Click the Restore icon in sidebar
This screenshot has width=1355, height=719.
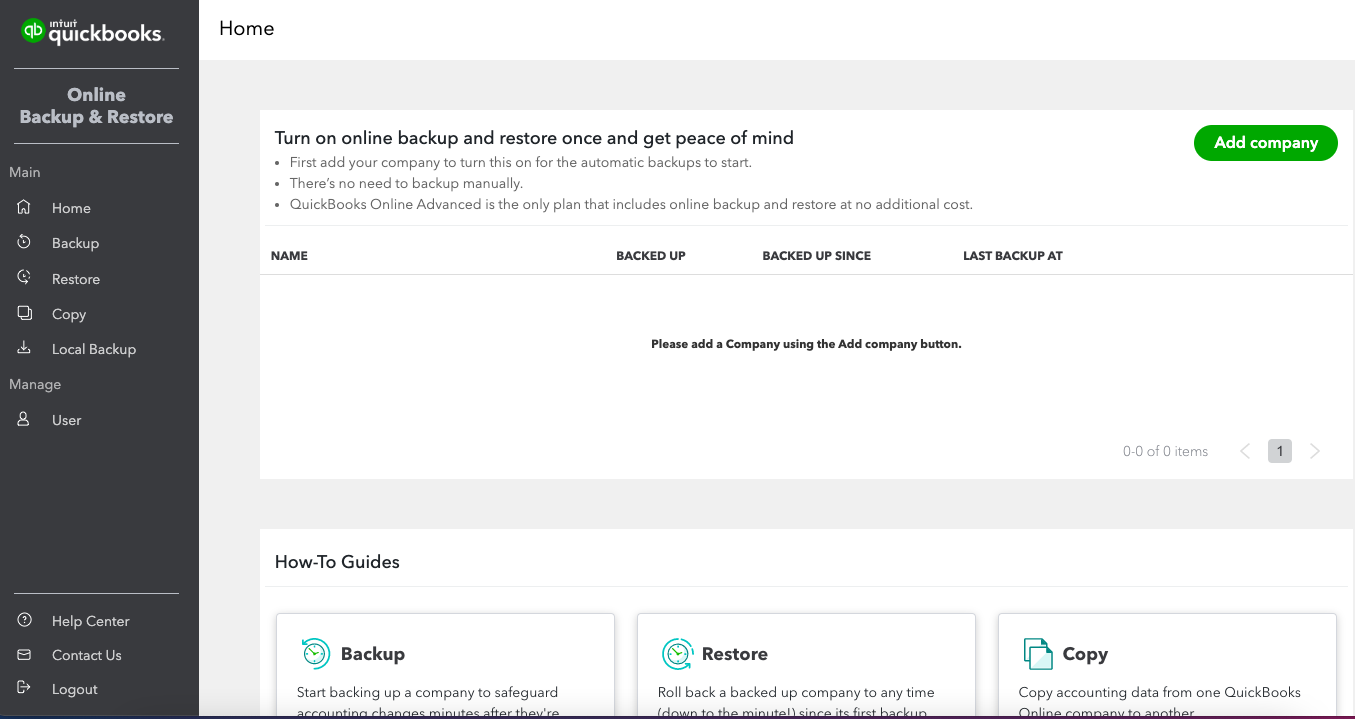[24, 278]
